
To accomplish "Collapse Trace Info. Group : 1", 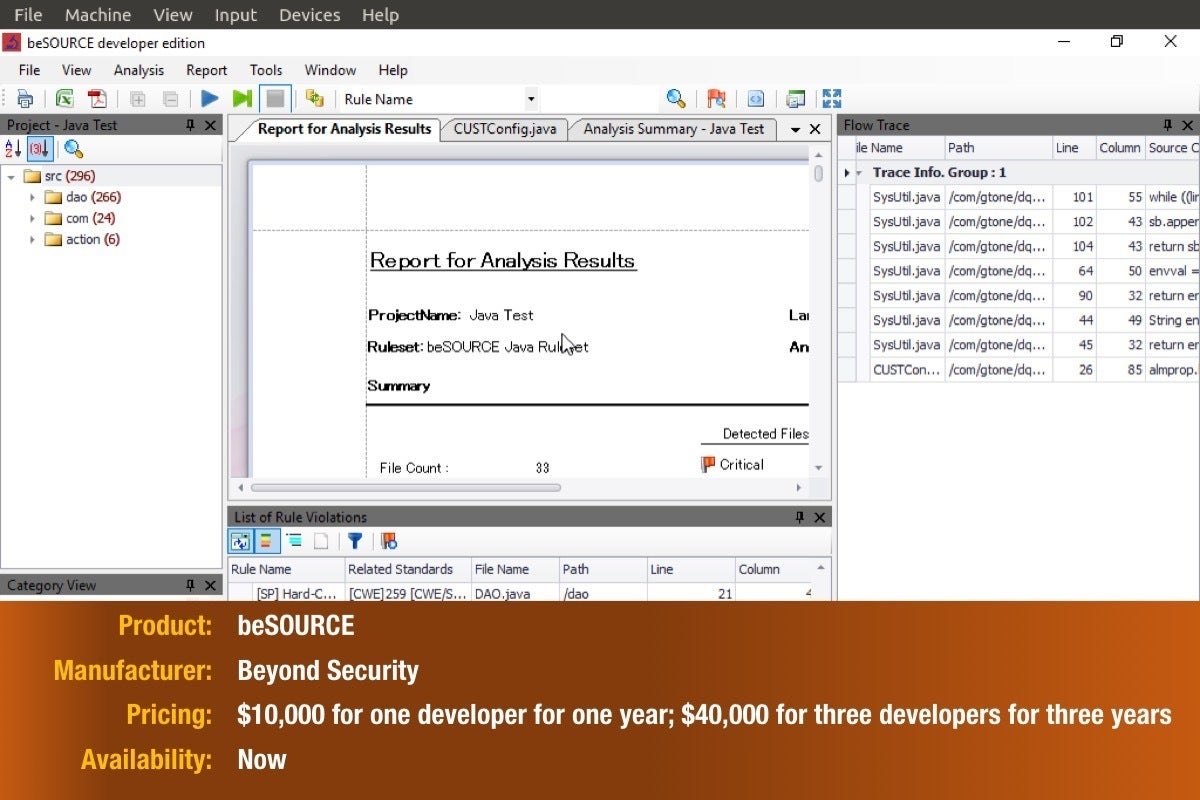I will click(859, 172).
